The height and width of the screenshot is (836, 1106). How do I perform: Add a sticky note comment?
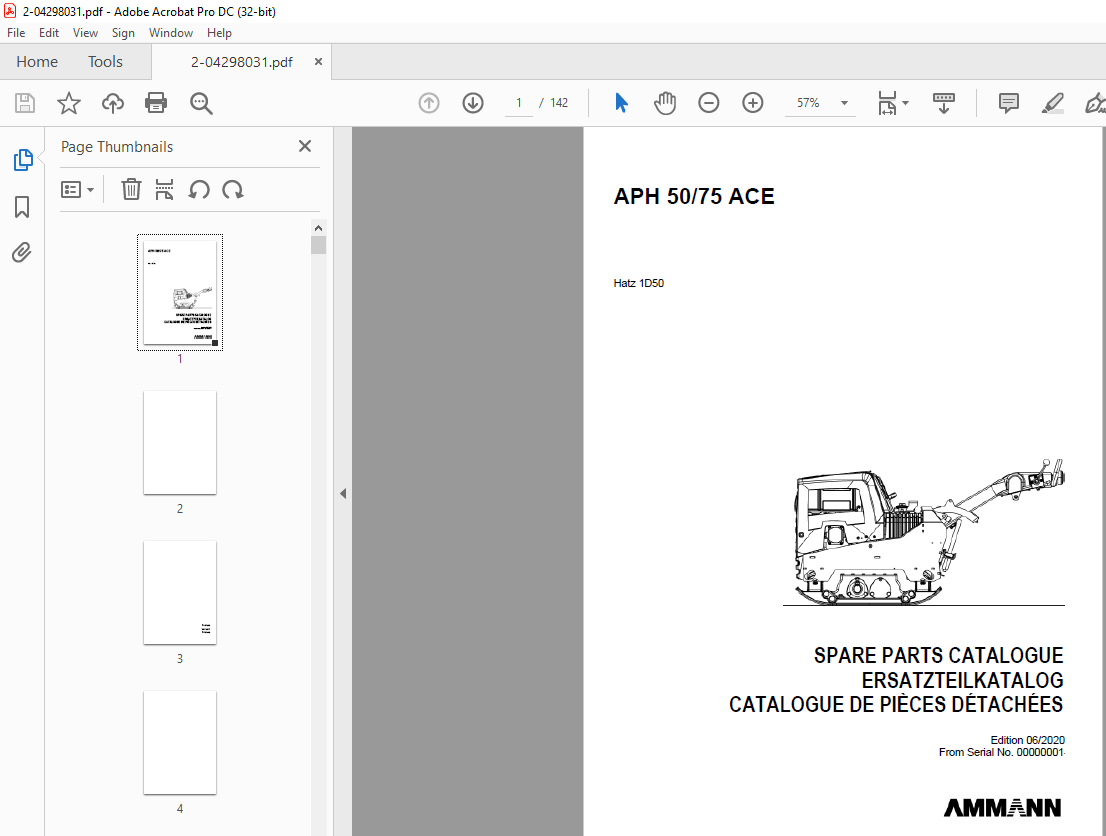point(1009,103)
